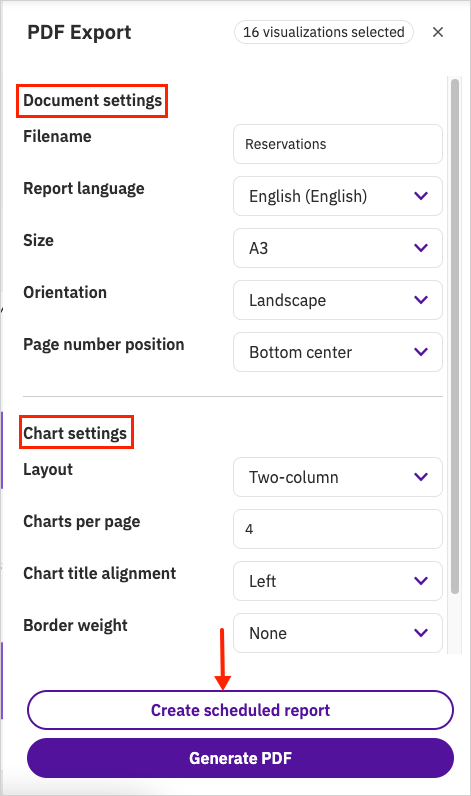Click the panel's vertical scrollbar
The height and width of the screenshot is (796, 471).
coord(455,336)
